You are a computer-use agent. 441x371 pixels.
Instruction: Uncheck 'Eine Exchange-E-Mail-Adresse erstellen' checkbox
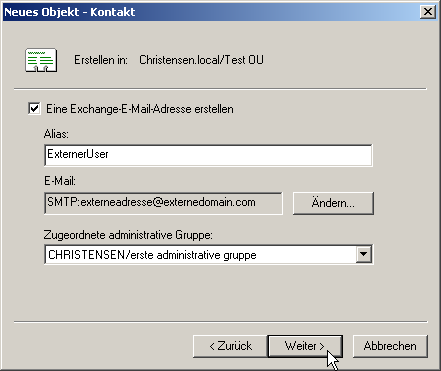click(34, 109)
